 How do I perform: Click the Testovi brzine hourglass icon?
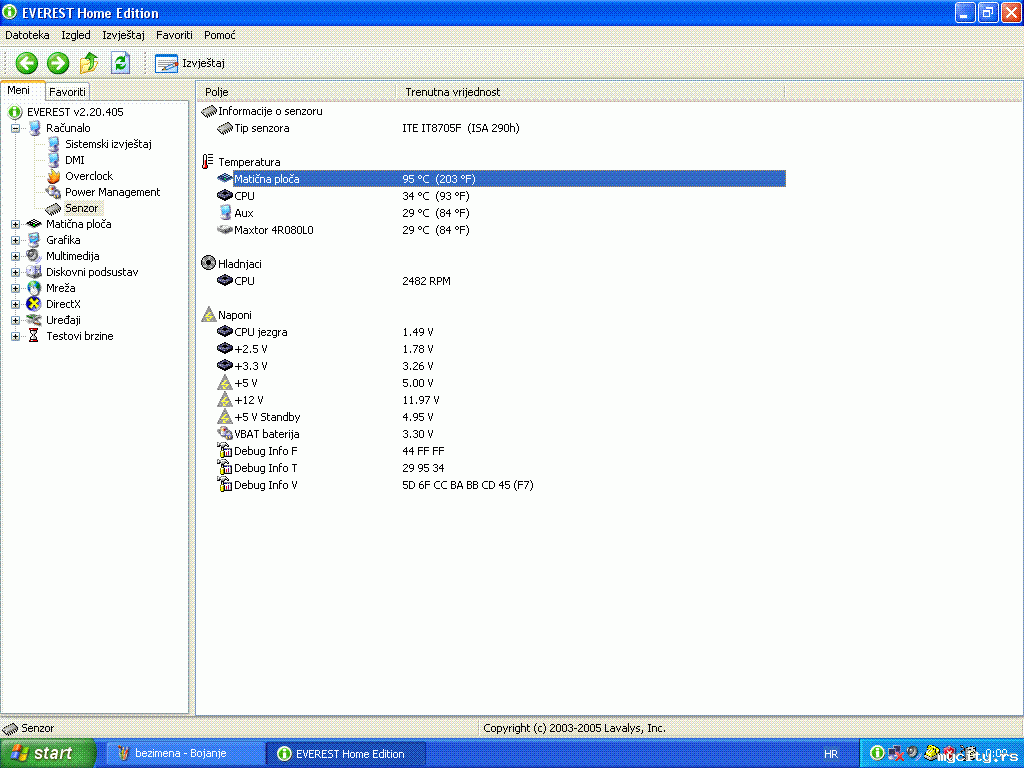[x=34, y=336]
